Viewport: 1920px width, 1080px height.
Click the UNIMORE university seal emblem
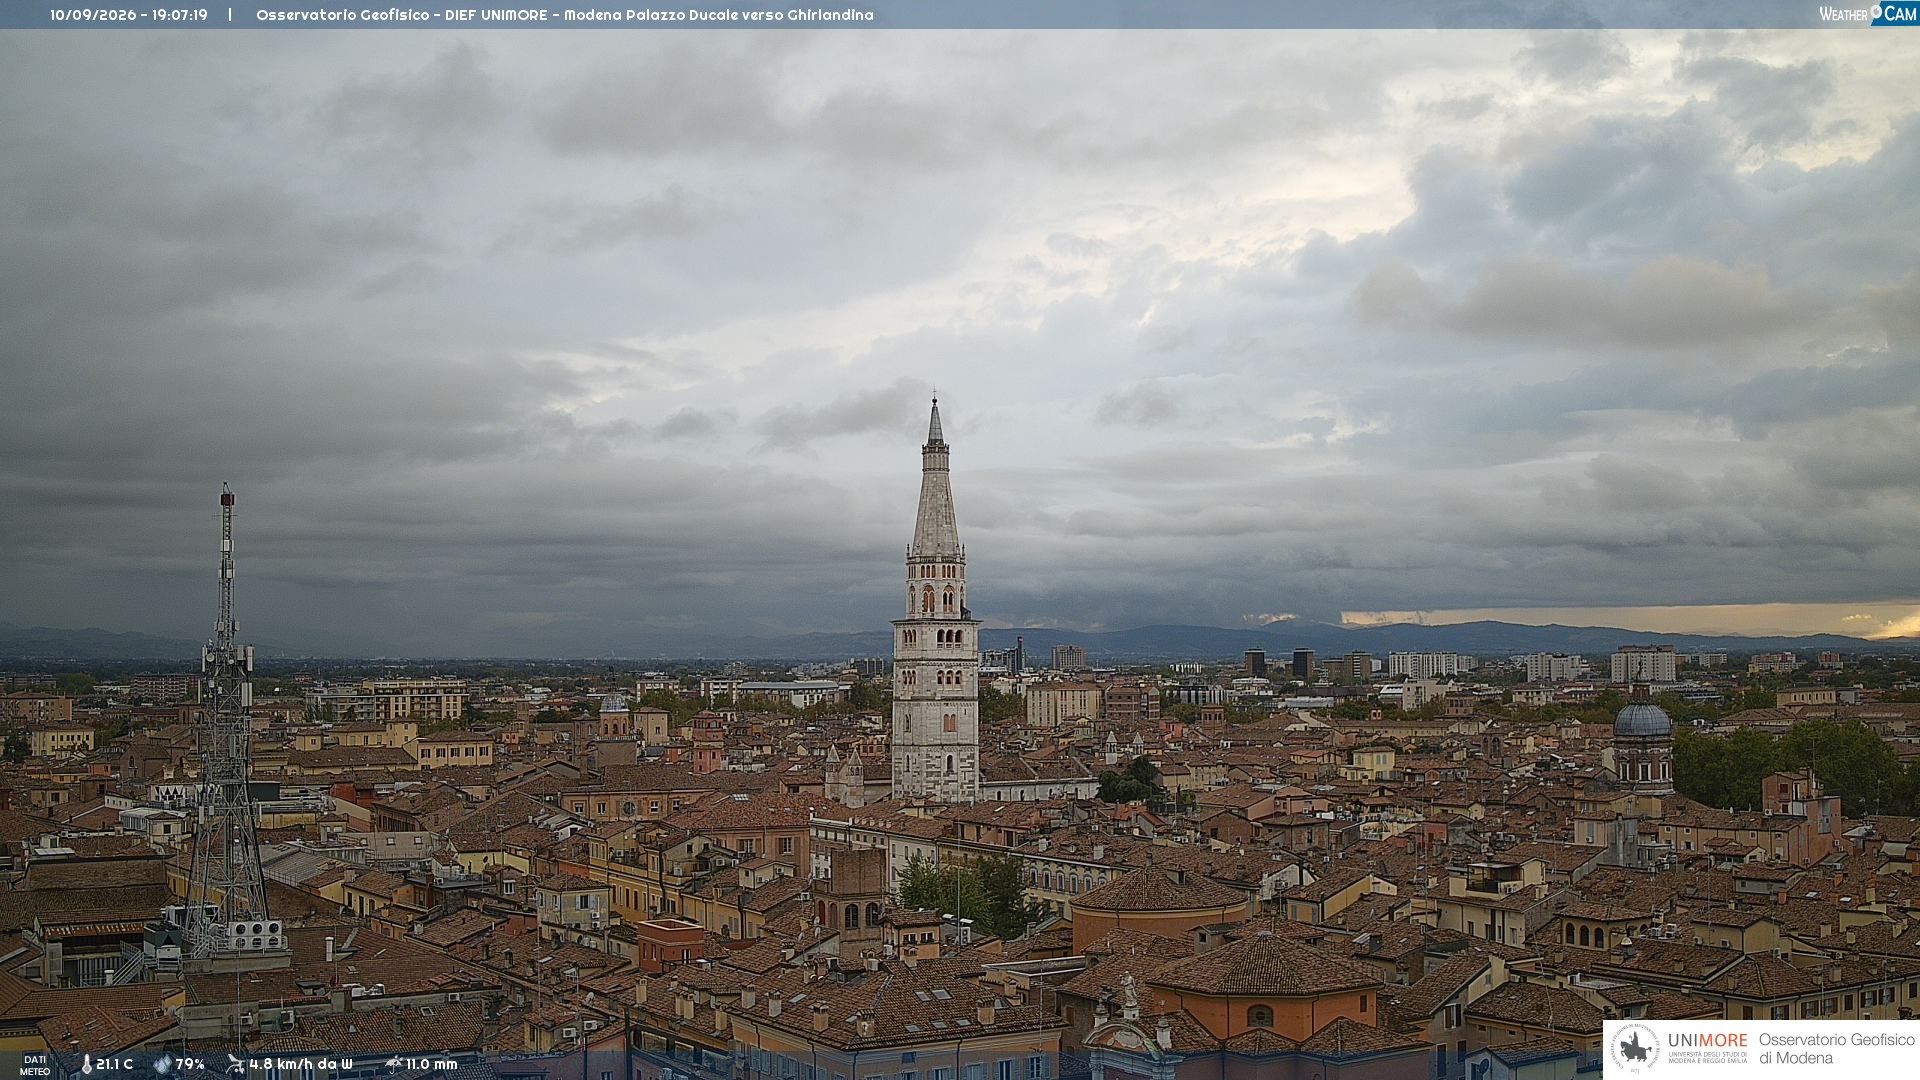1635,1049
